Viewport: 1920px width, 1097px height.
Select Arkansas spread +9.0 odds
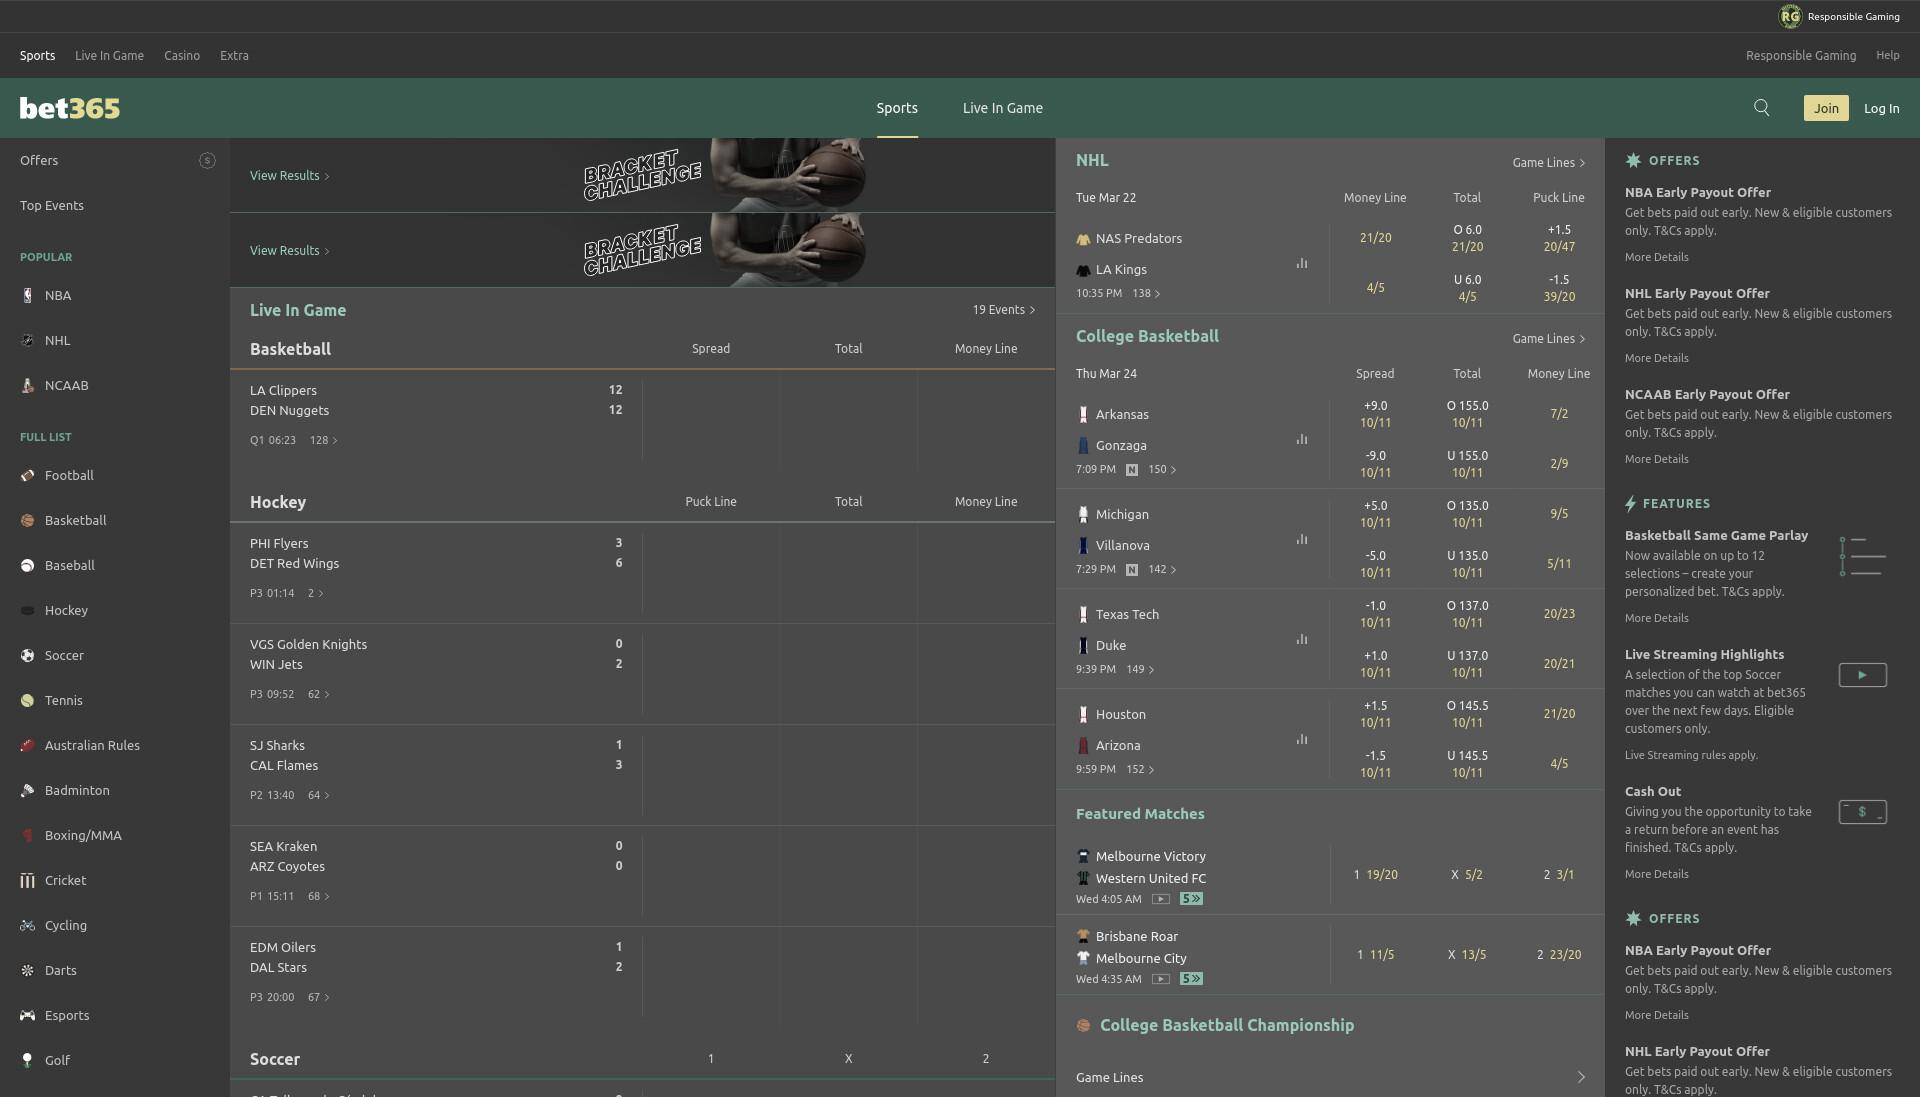[x=1375, y=414]
